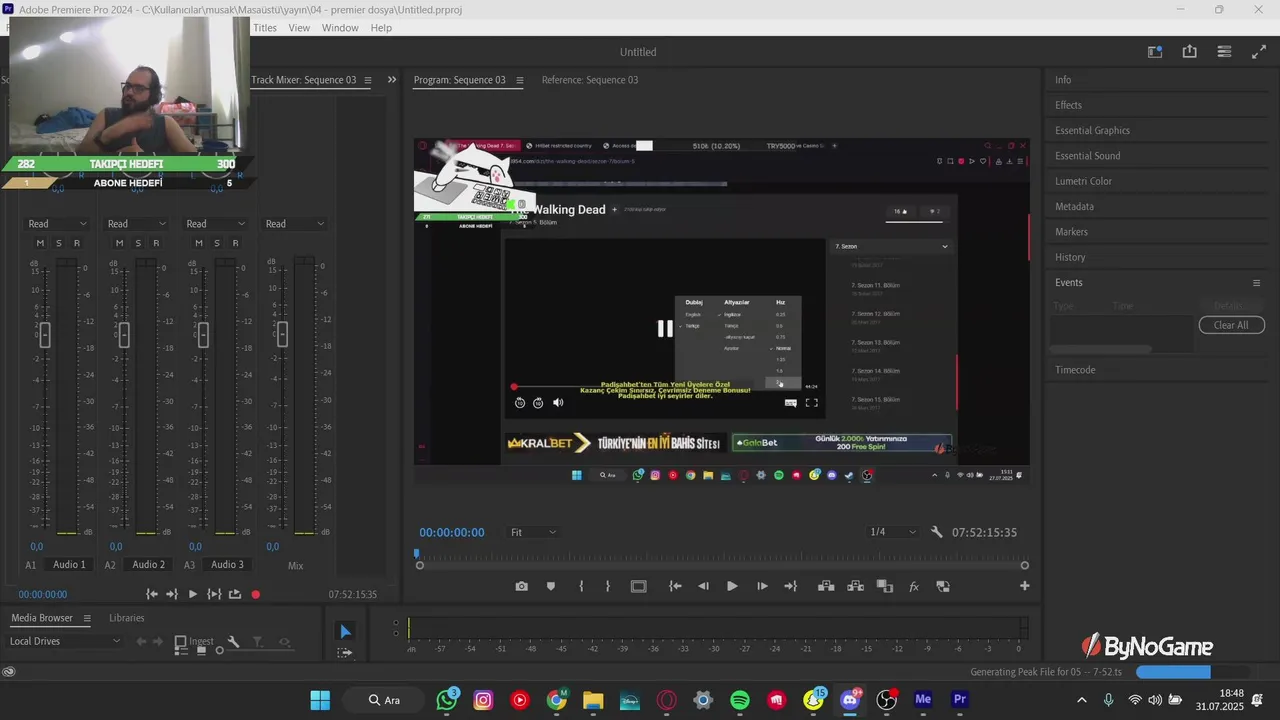Click the Clear All button
Viewport: 1280px width, 720px height.
pyautogui.click(x=1231, y=325)
